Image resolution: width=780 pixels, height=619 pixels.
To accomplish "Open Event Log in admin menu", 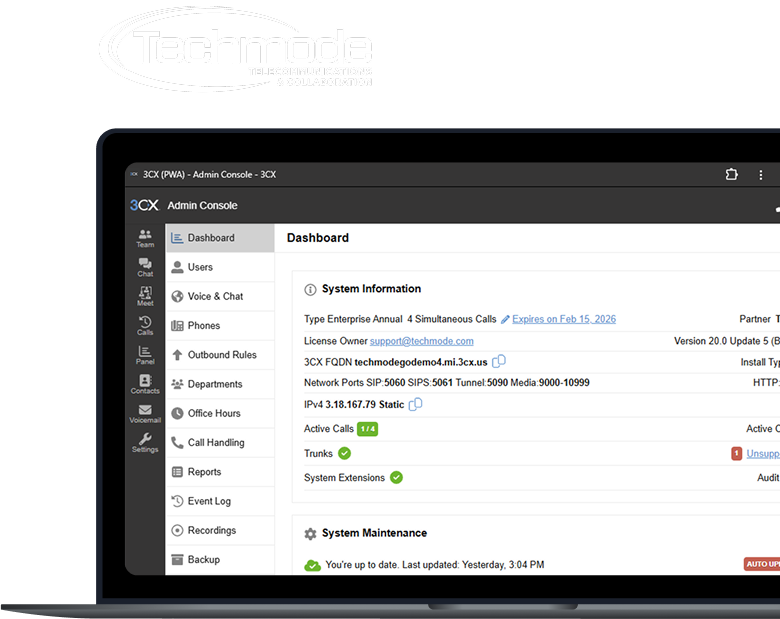I will [x=220, y=501].
